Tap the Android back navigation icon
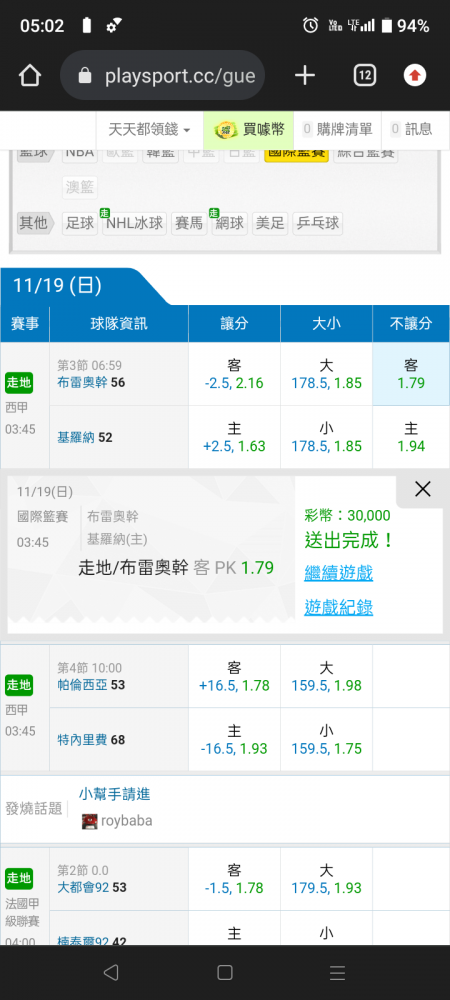 point(111,972)
